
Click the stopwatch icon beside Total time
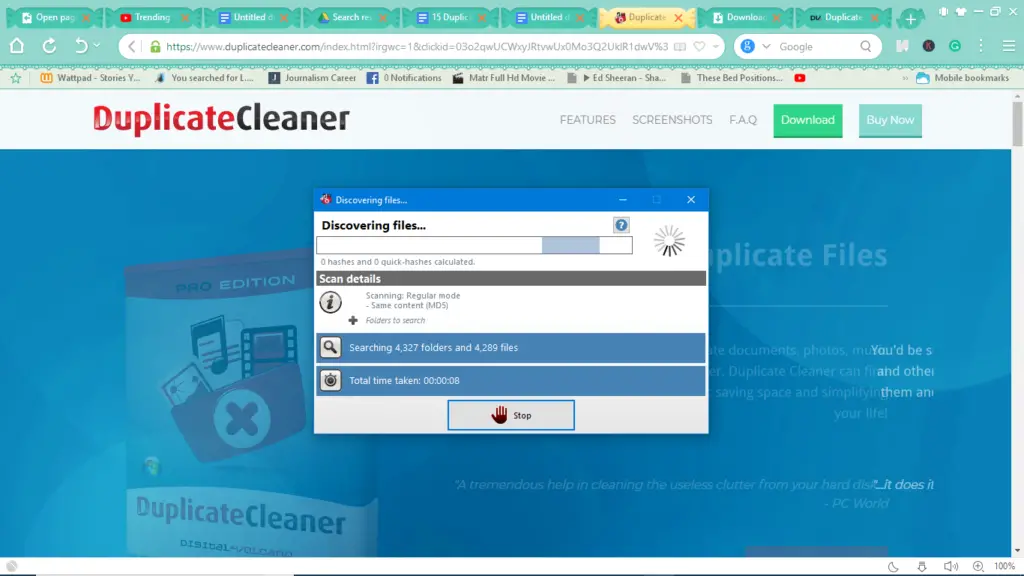330,380
